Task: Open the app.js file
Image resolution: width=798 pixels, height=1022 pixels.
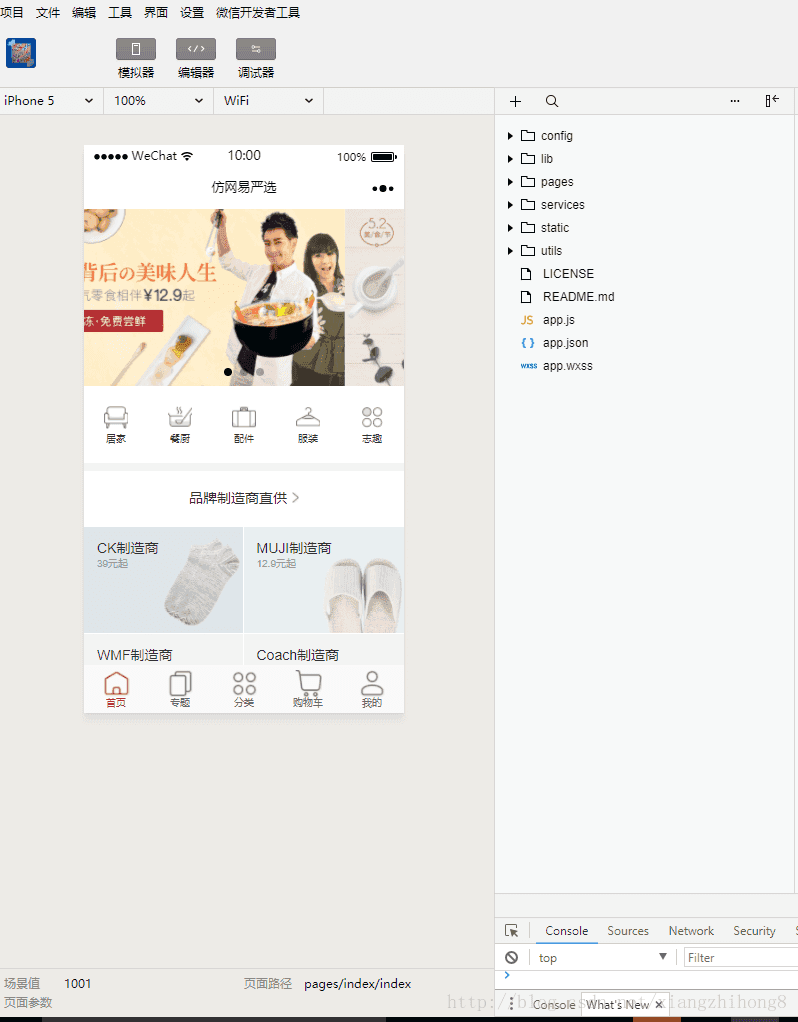Action: tap(558, 320)
